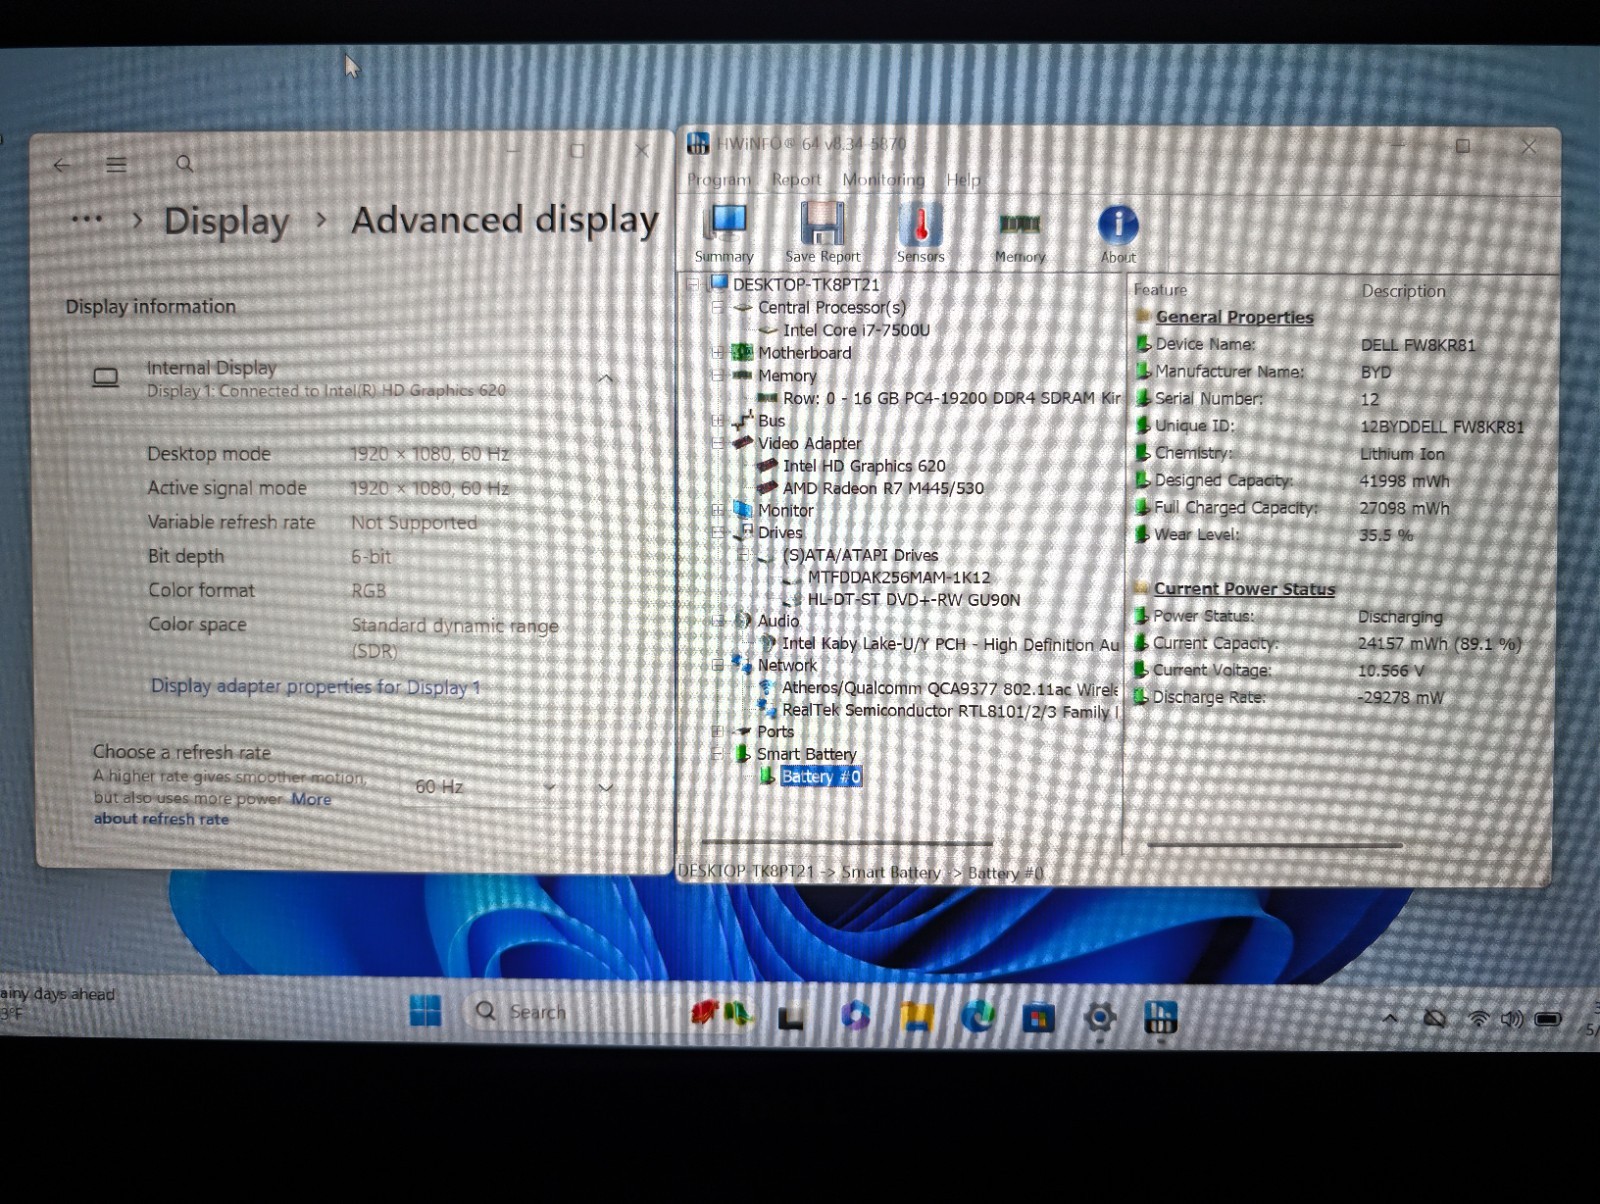Expand the Motherboard tree node
Screen dimensions: 1600x1204
point(717,353)
